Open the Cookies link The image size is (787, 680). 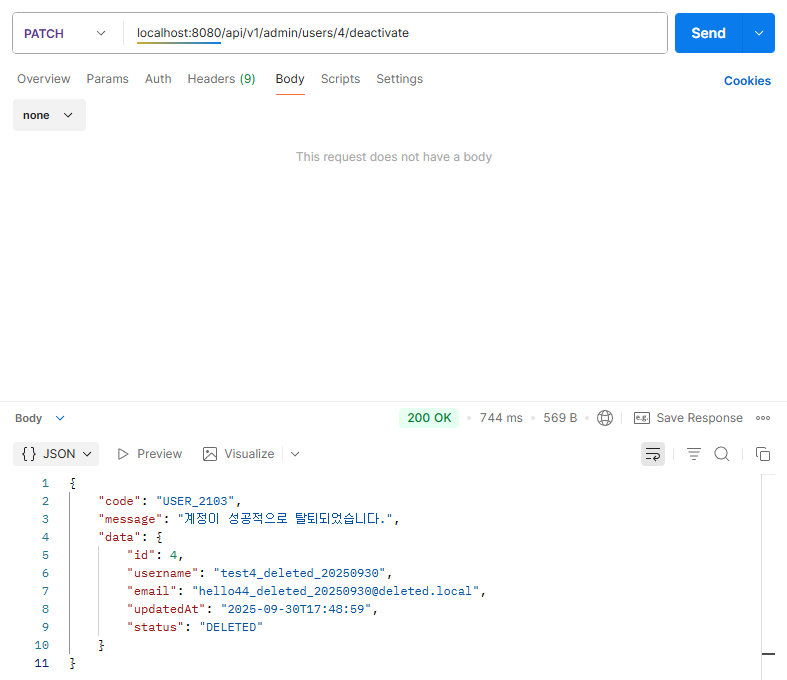point(747,81)
